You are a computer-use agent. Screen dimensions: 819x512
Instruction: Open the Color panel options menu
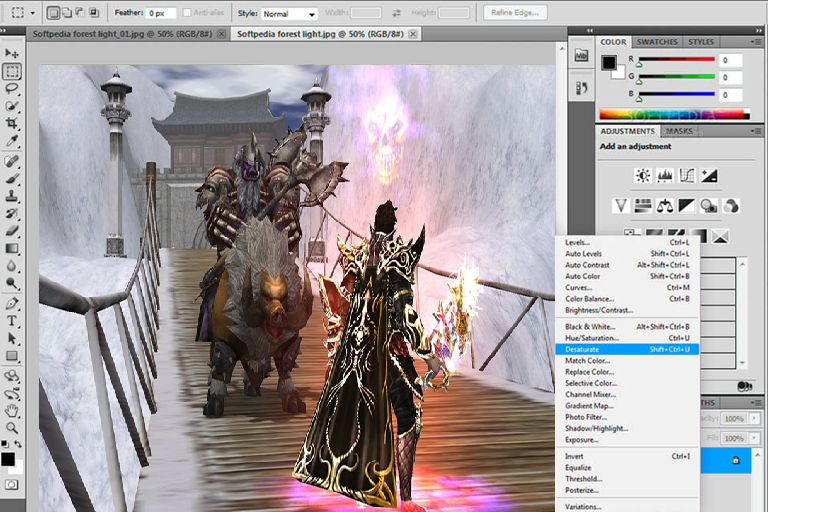point(756,42)
